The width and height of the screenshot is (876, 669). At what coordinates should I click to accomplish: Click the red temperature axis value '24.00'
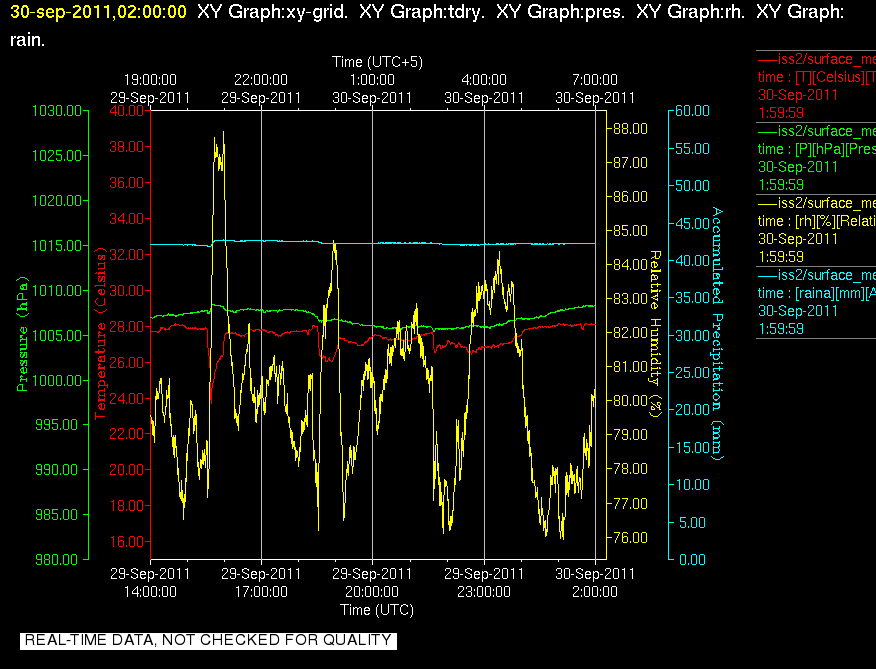pos(126,398)
